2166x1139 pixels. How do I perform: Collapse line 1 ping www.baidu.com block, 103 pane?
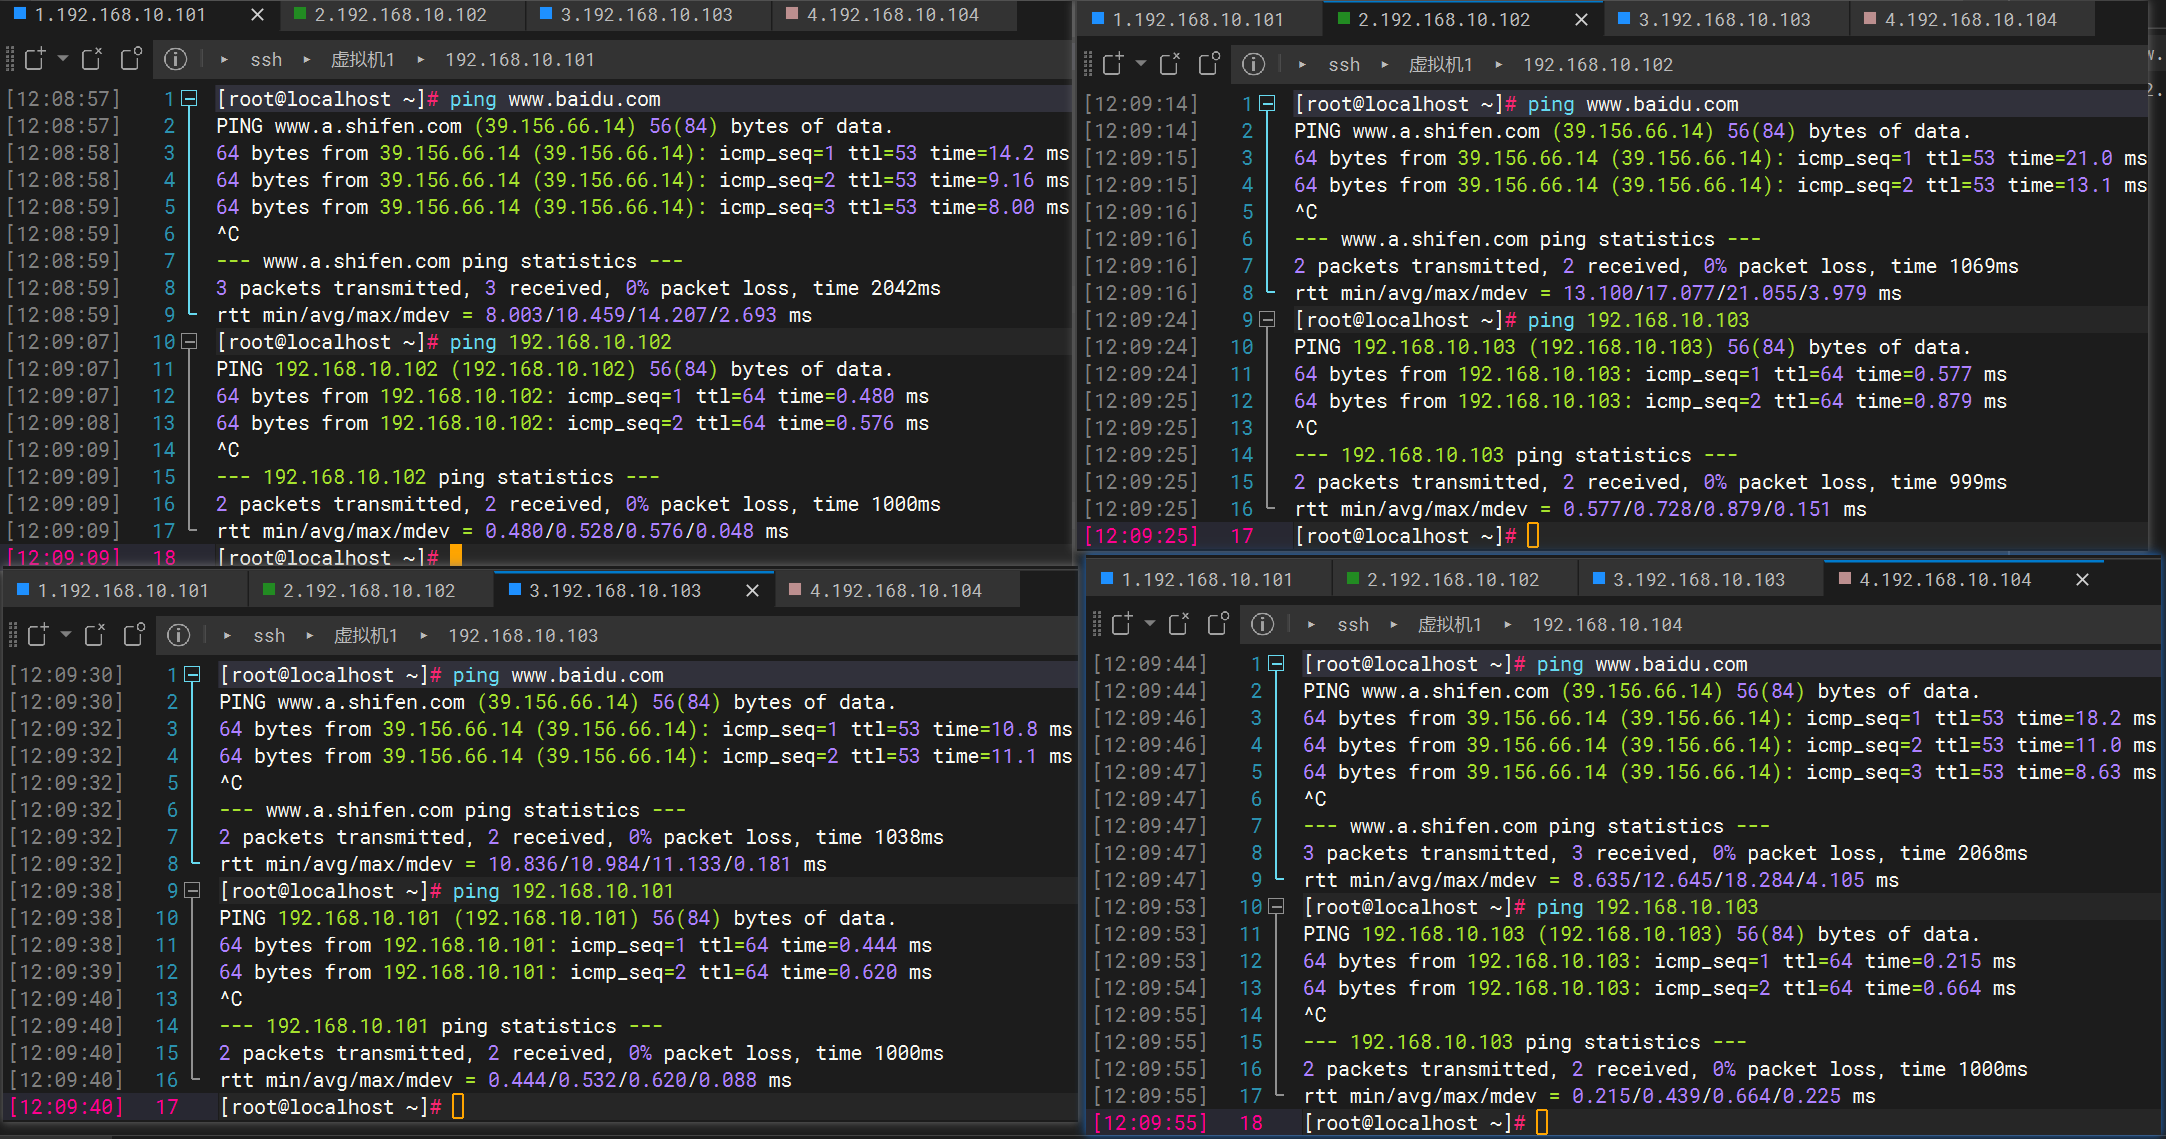coord(192,675)
